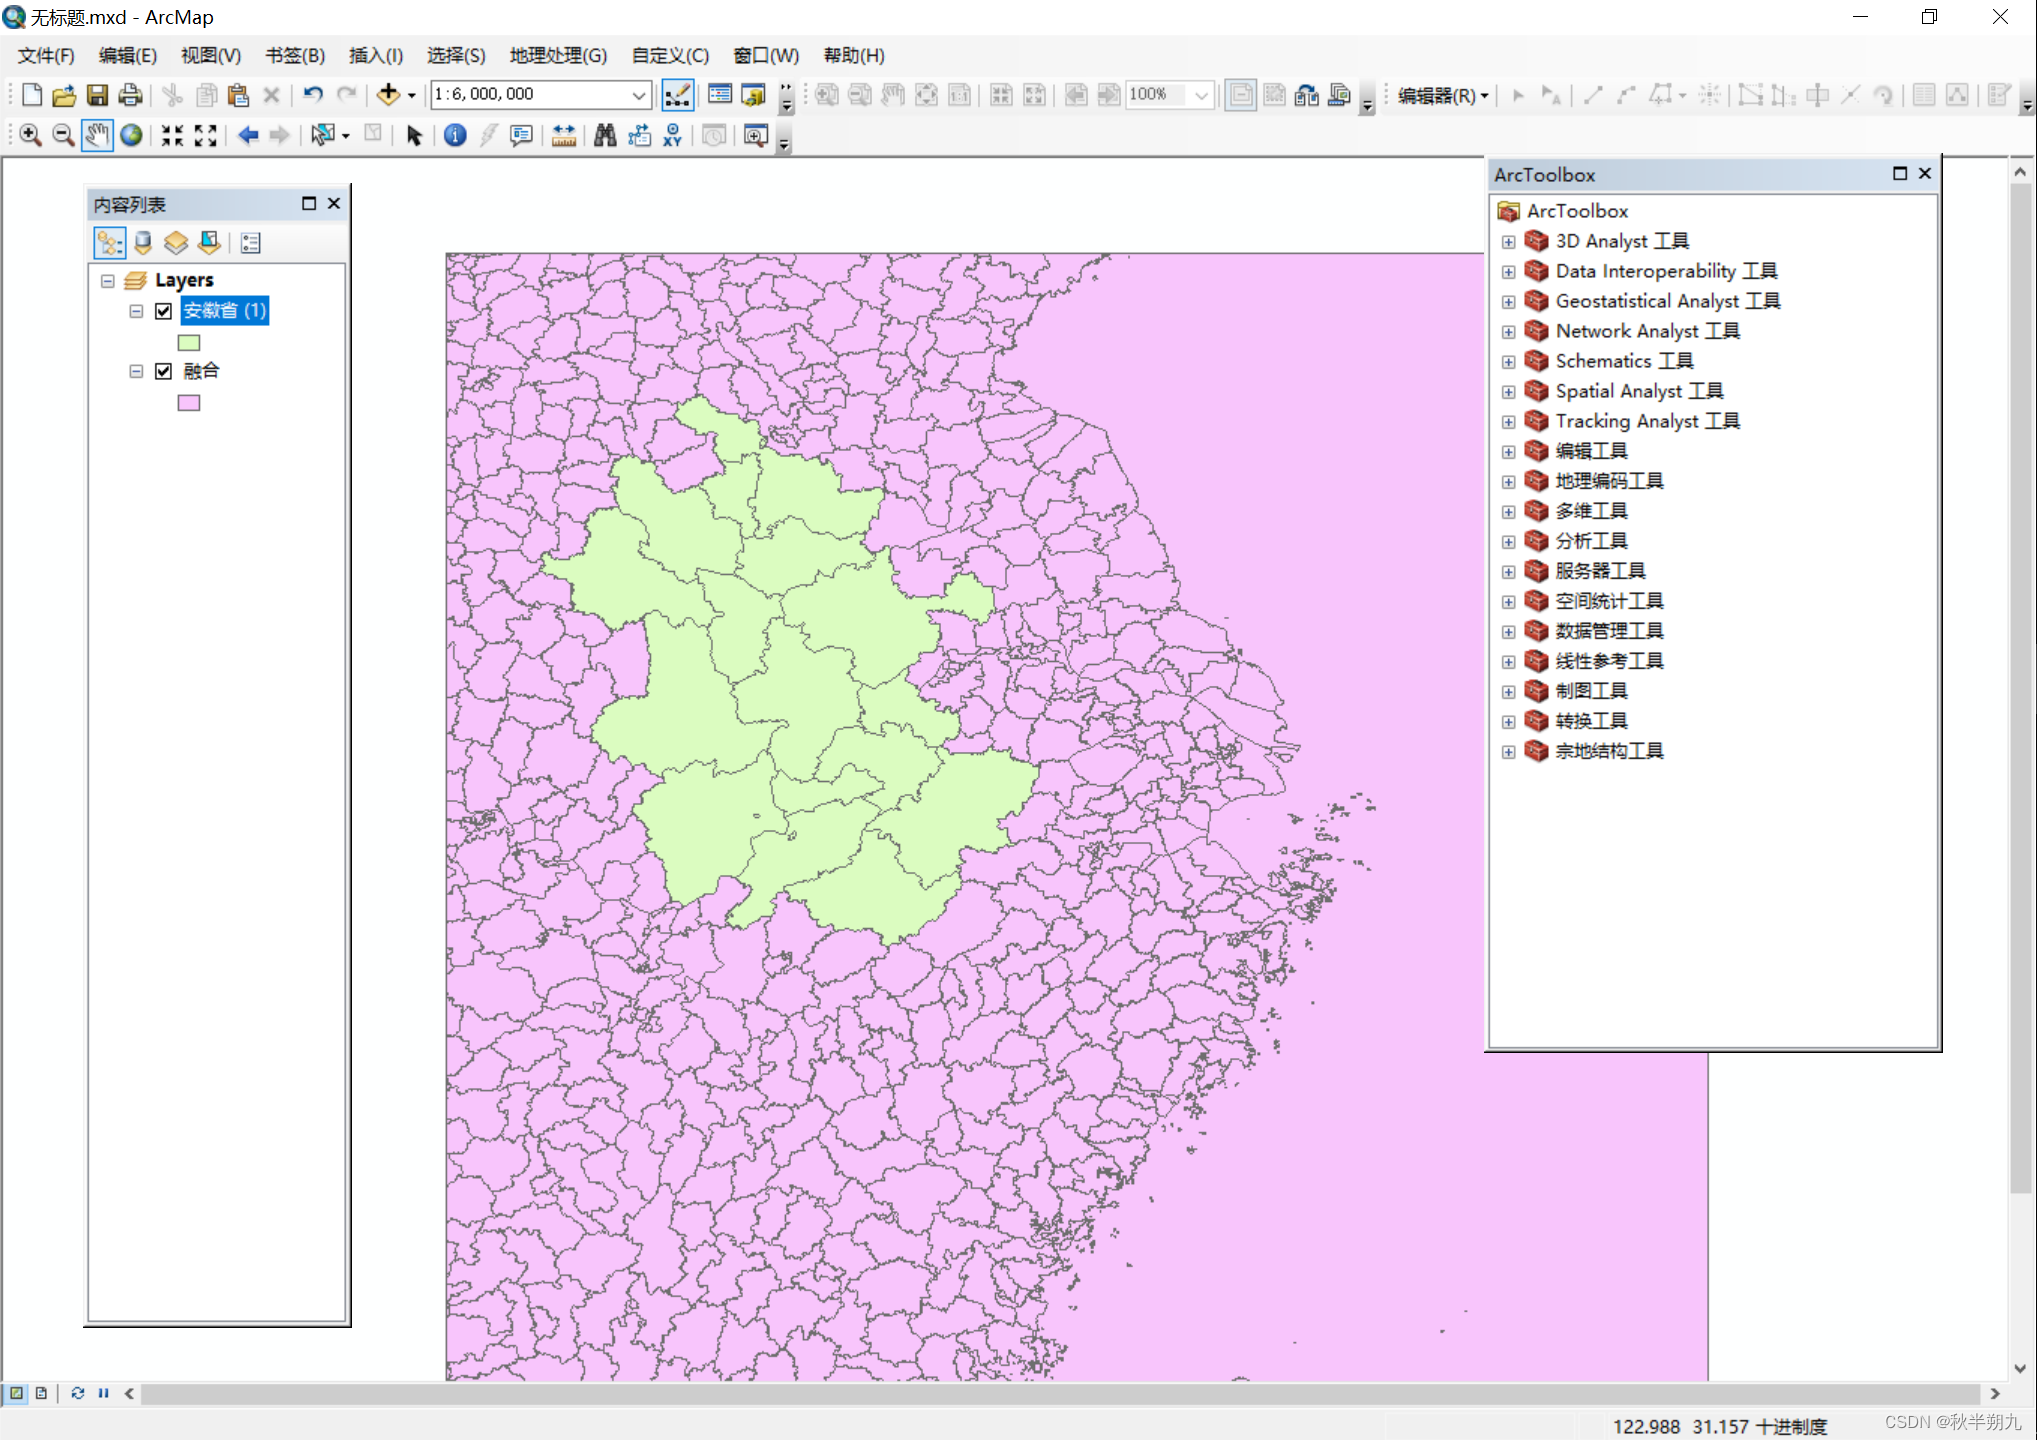The width and height of the screenshot is (2037, 1440).
Task: Click the pink 融合 layer symbol swatch
Action: tap(189, 403)
